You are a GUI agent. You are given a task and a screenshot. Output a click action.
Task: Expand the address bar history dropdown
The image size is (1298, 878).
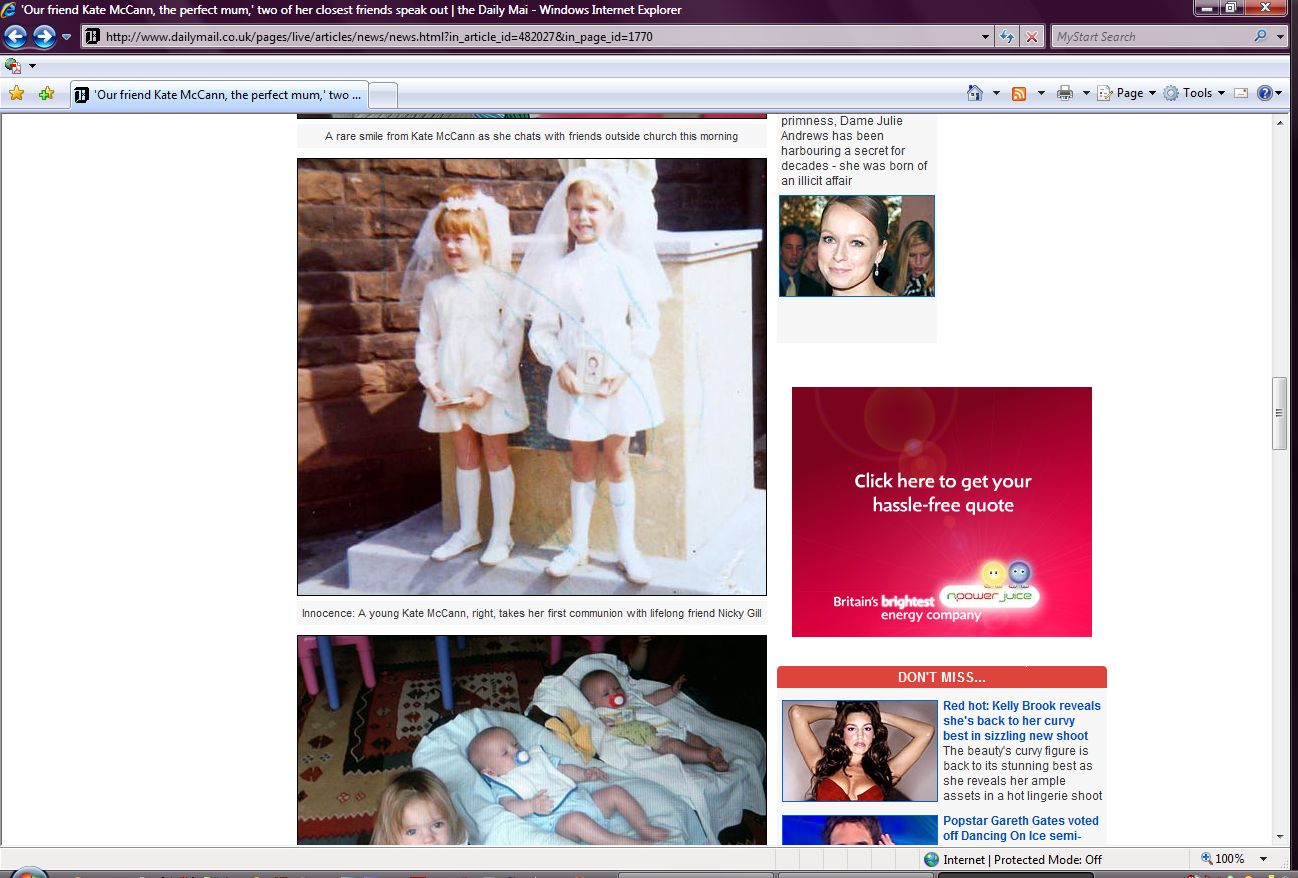pos(986,37)
